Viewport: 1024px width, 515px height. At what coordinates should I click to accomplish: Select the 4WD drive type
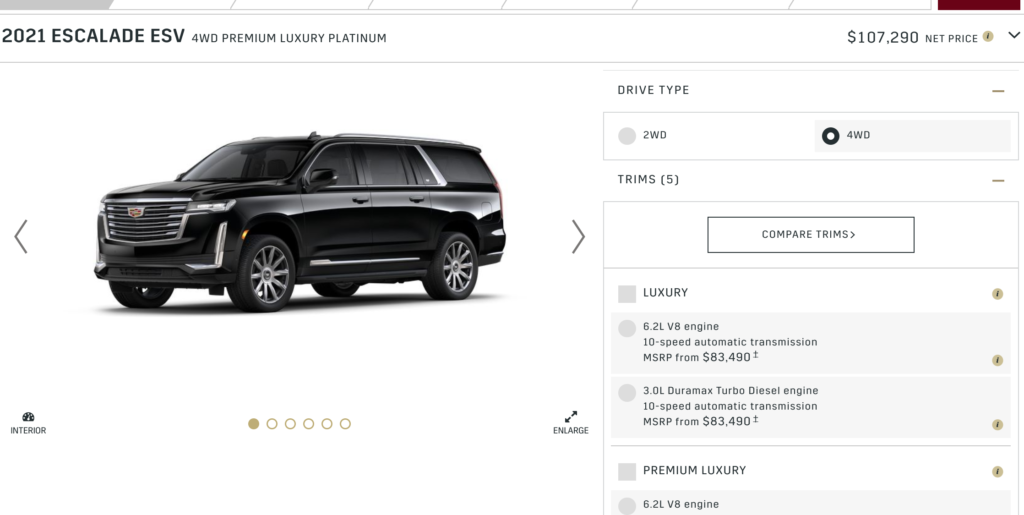[830, 136]
